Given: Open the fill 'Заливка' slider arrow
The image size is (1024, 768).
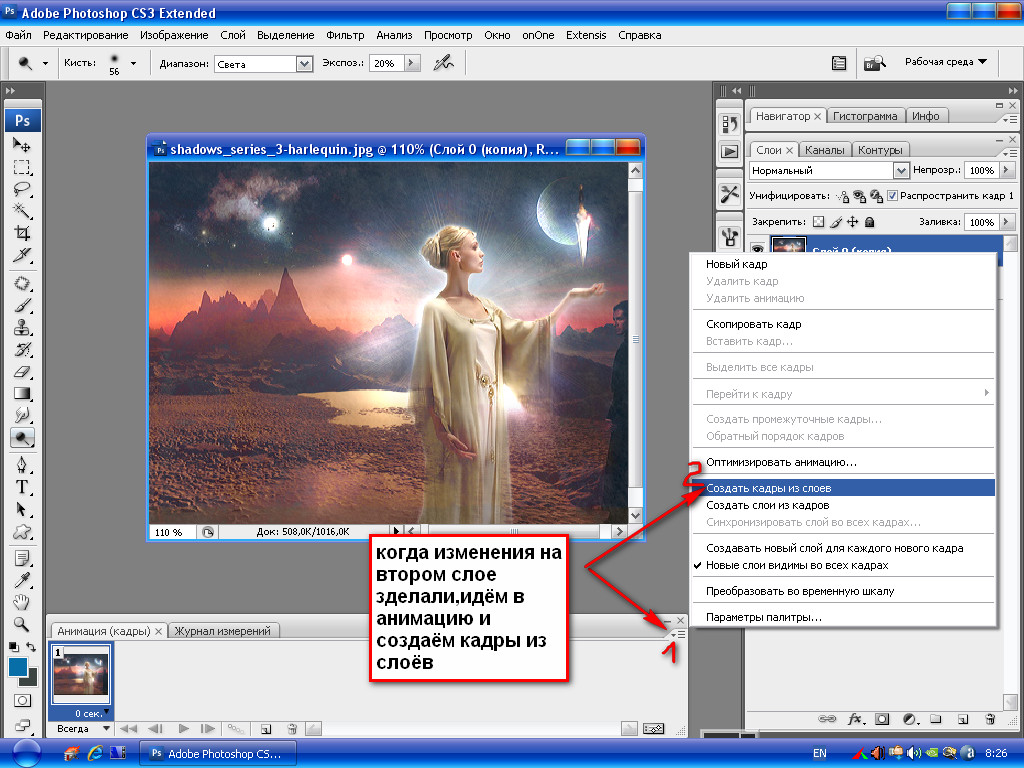Looking at the screenshot, I should (x=1006, y=222).
